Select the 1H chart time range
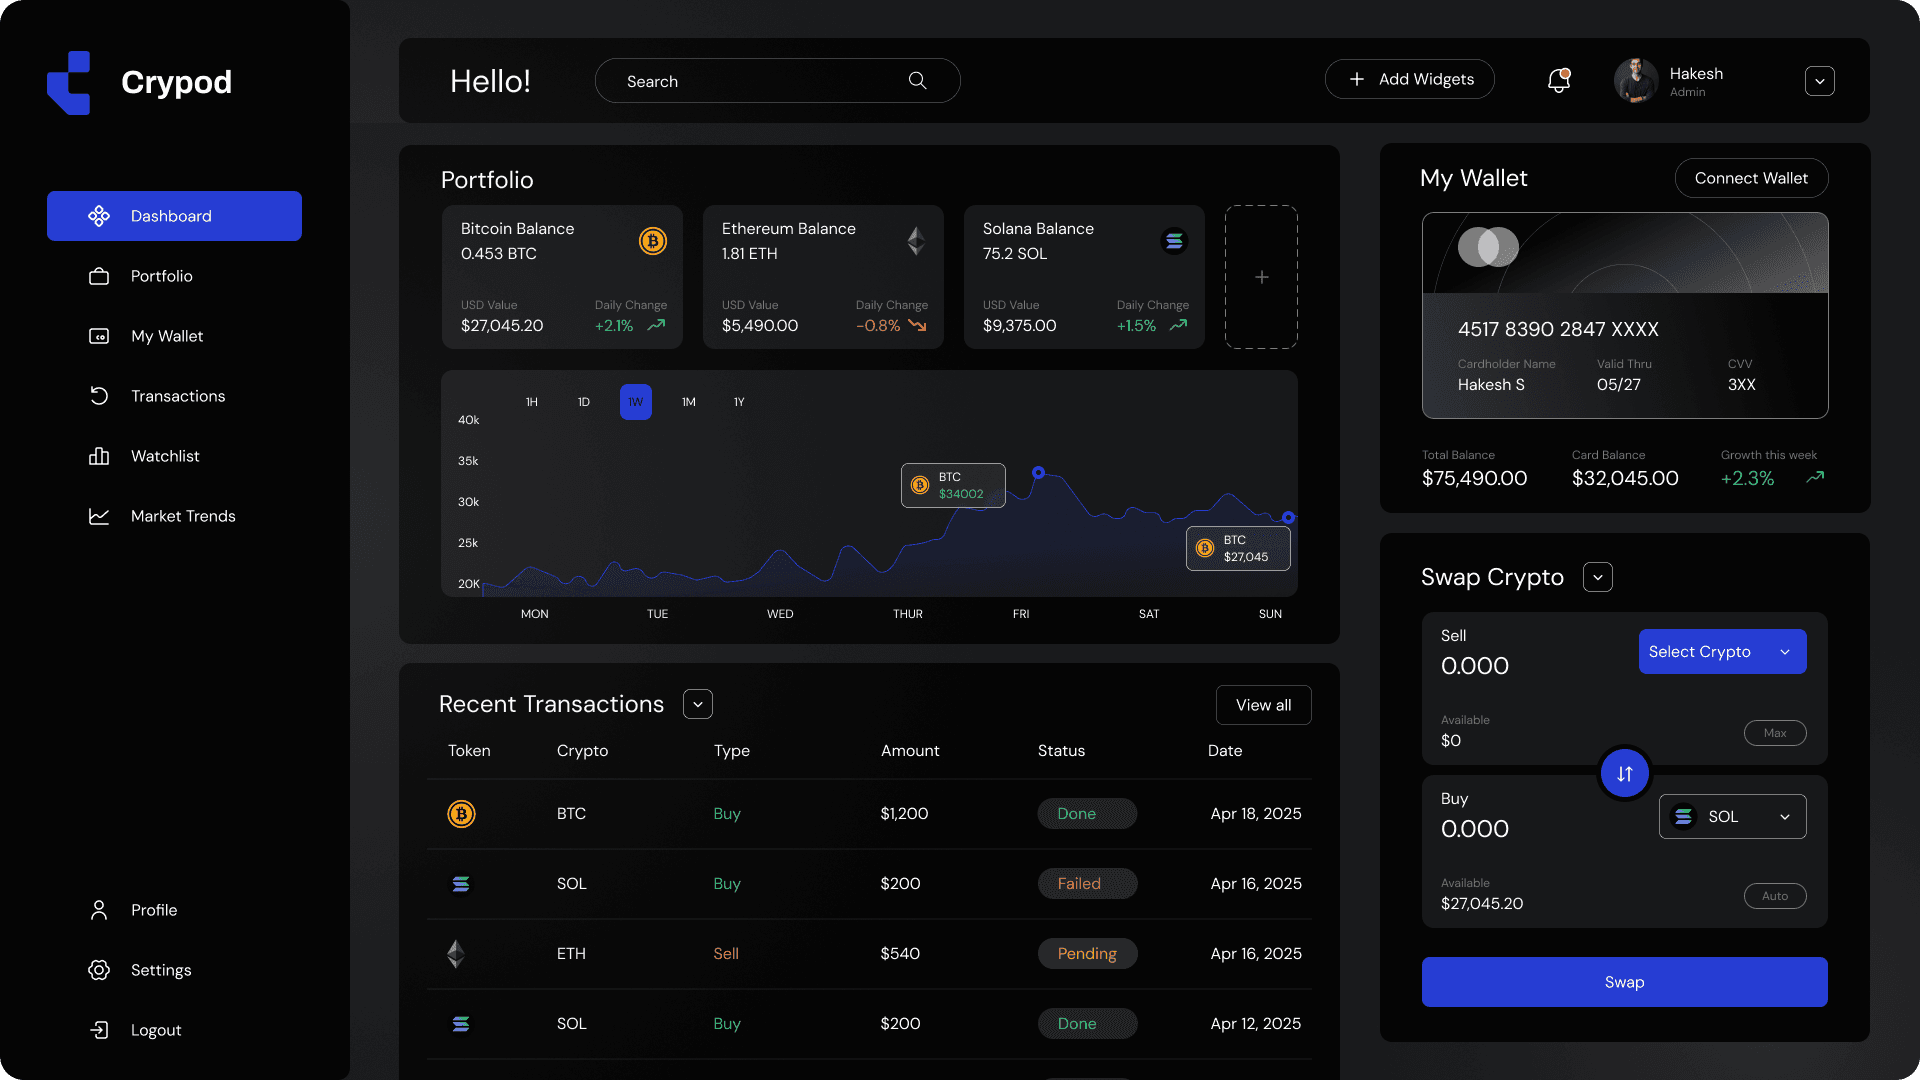1920x1080 pixels. click(x=532, y=402)
